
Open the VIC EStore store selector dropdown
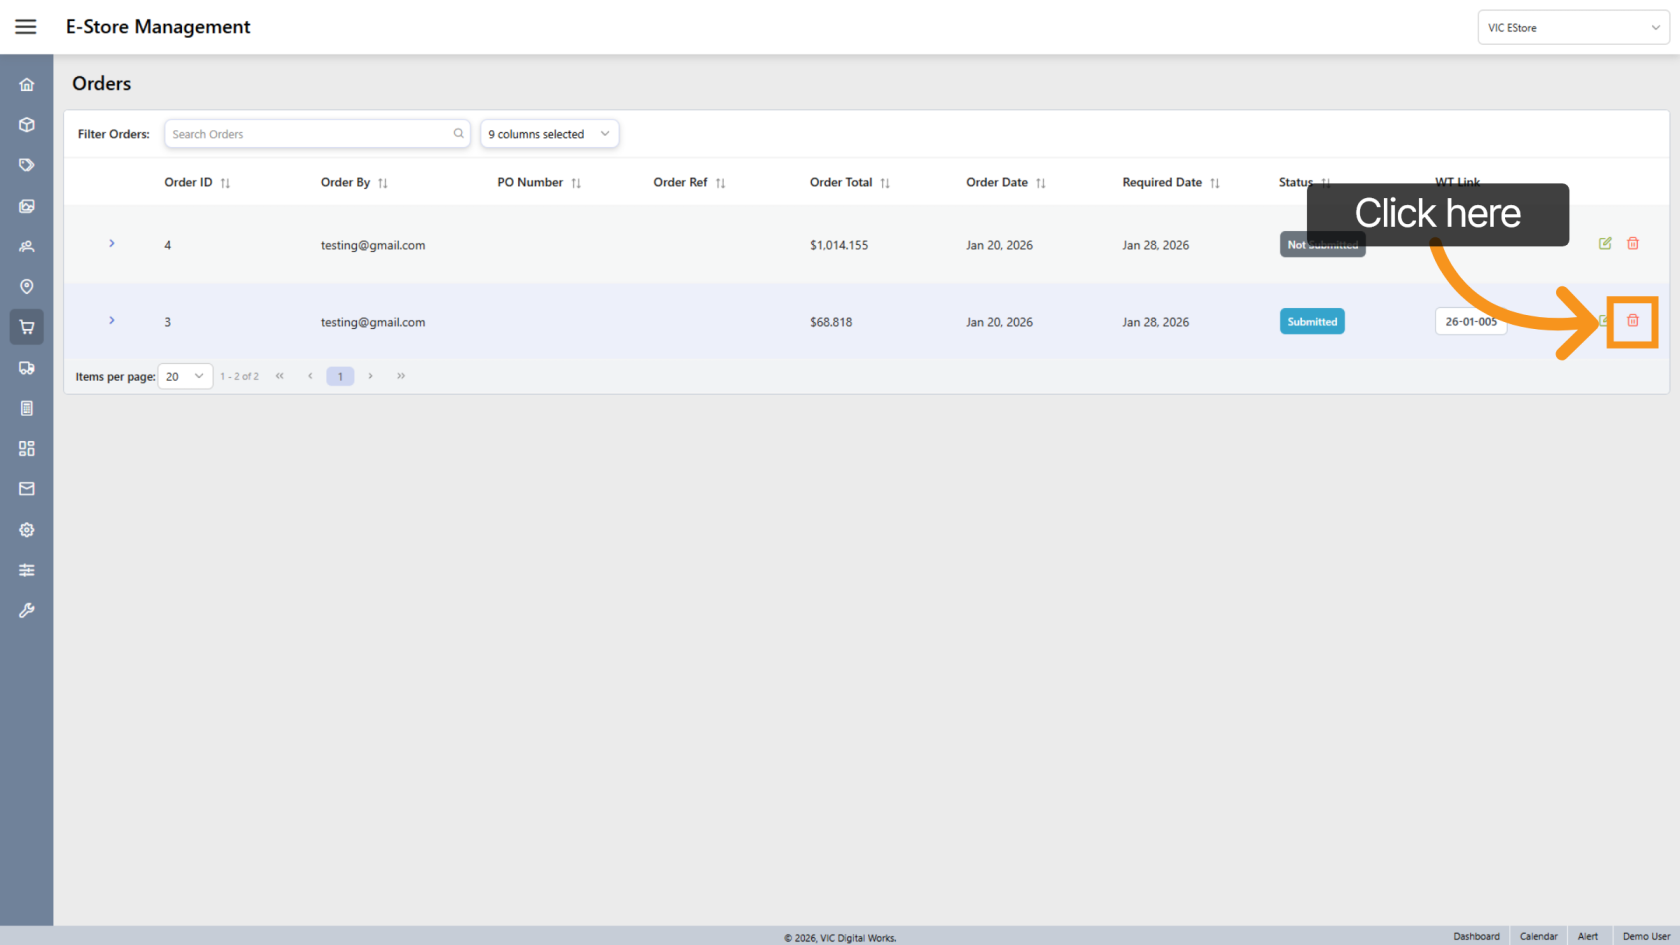point(1572,28)
